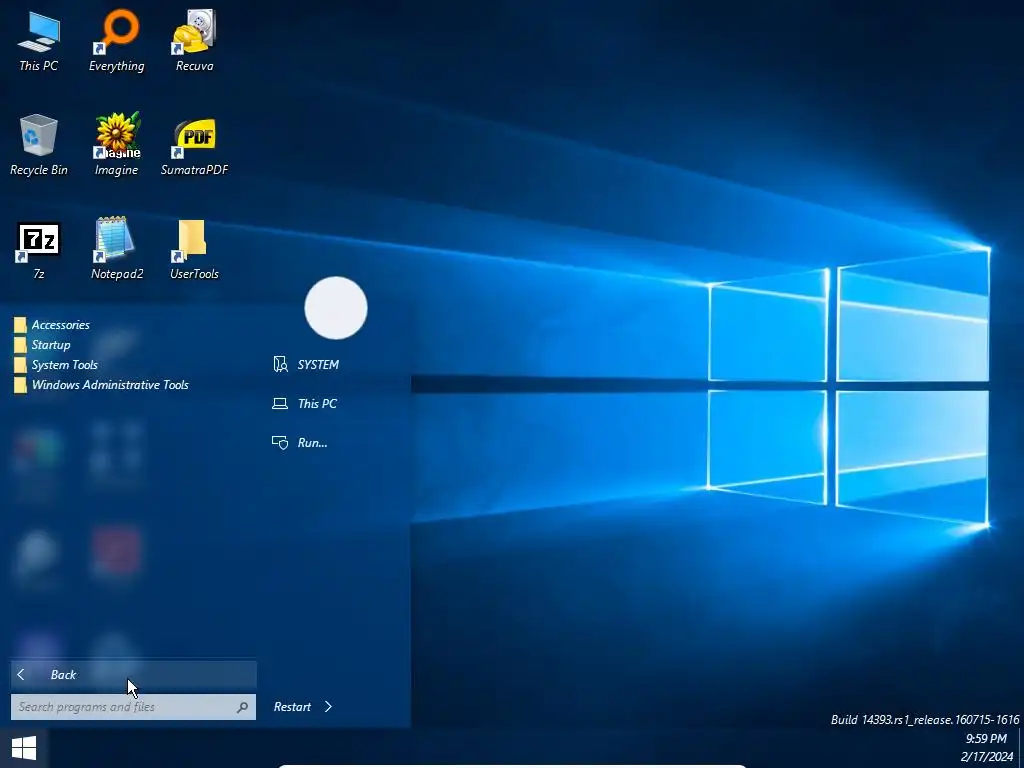Image resolution: width=1024 pixels, height=768 pixels.
Task: Open the Recuva recovery shortcut
Action: pos(194,40)
